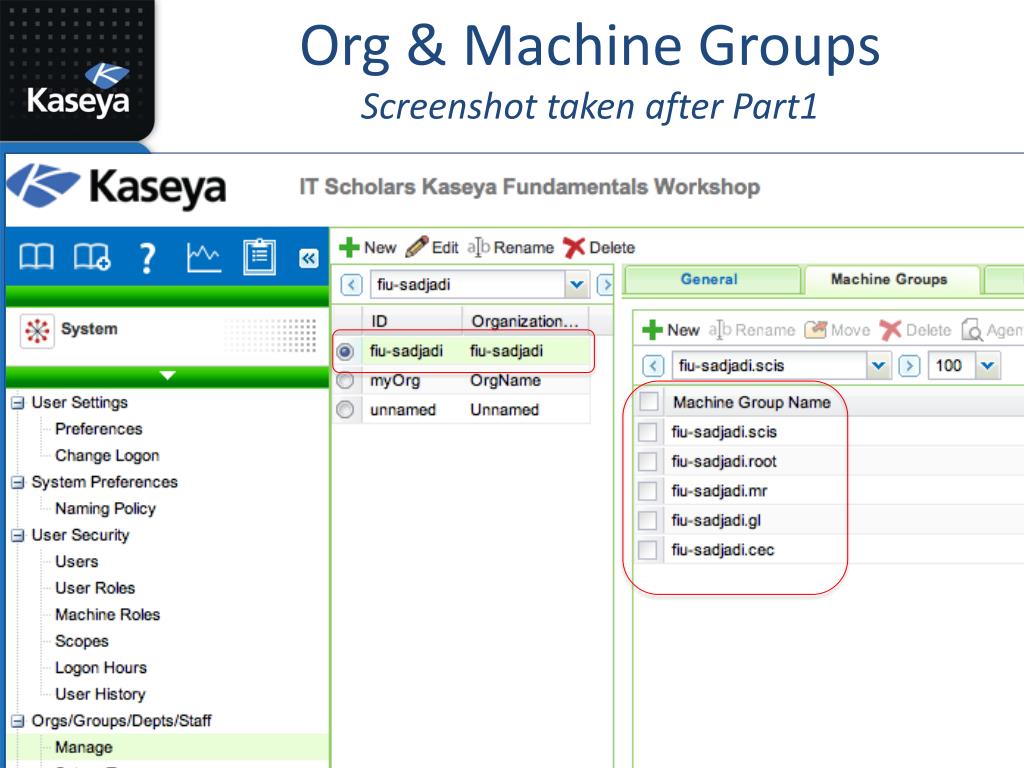Select the fiu-sadjadi organization radio button
Screen dimensions: 1024x768
(345, 351)
